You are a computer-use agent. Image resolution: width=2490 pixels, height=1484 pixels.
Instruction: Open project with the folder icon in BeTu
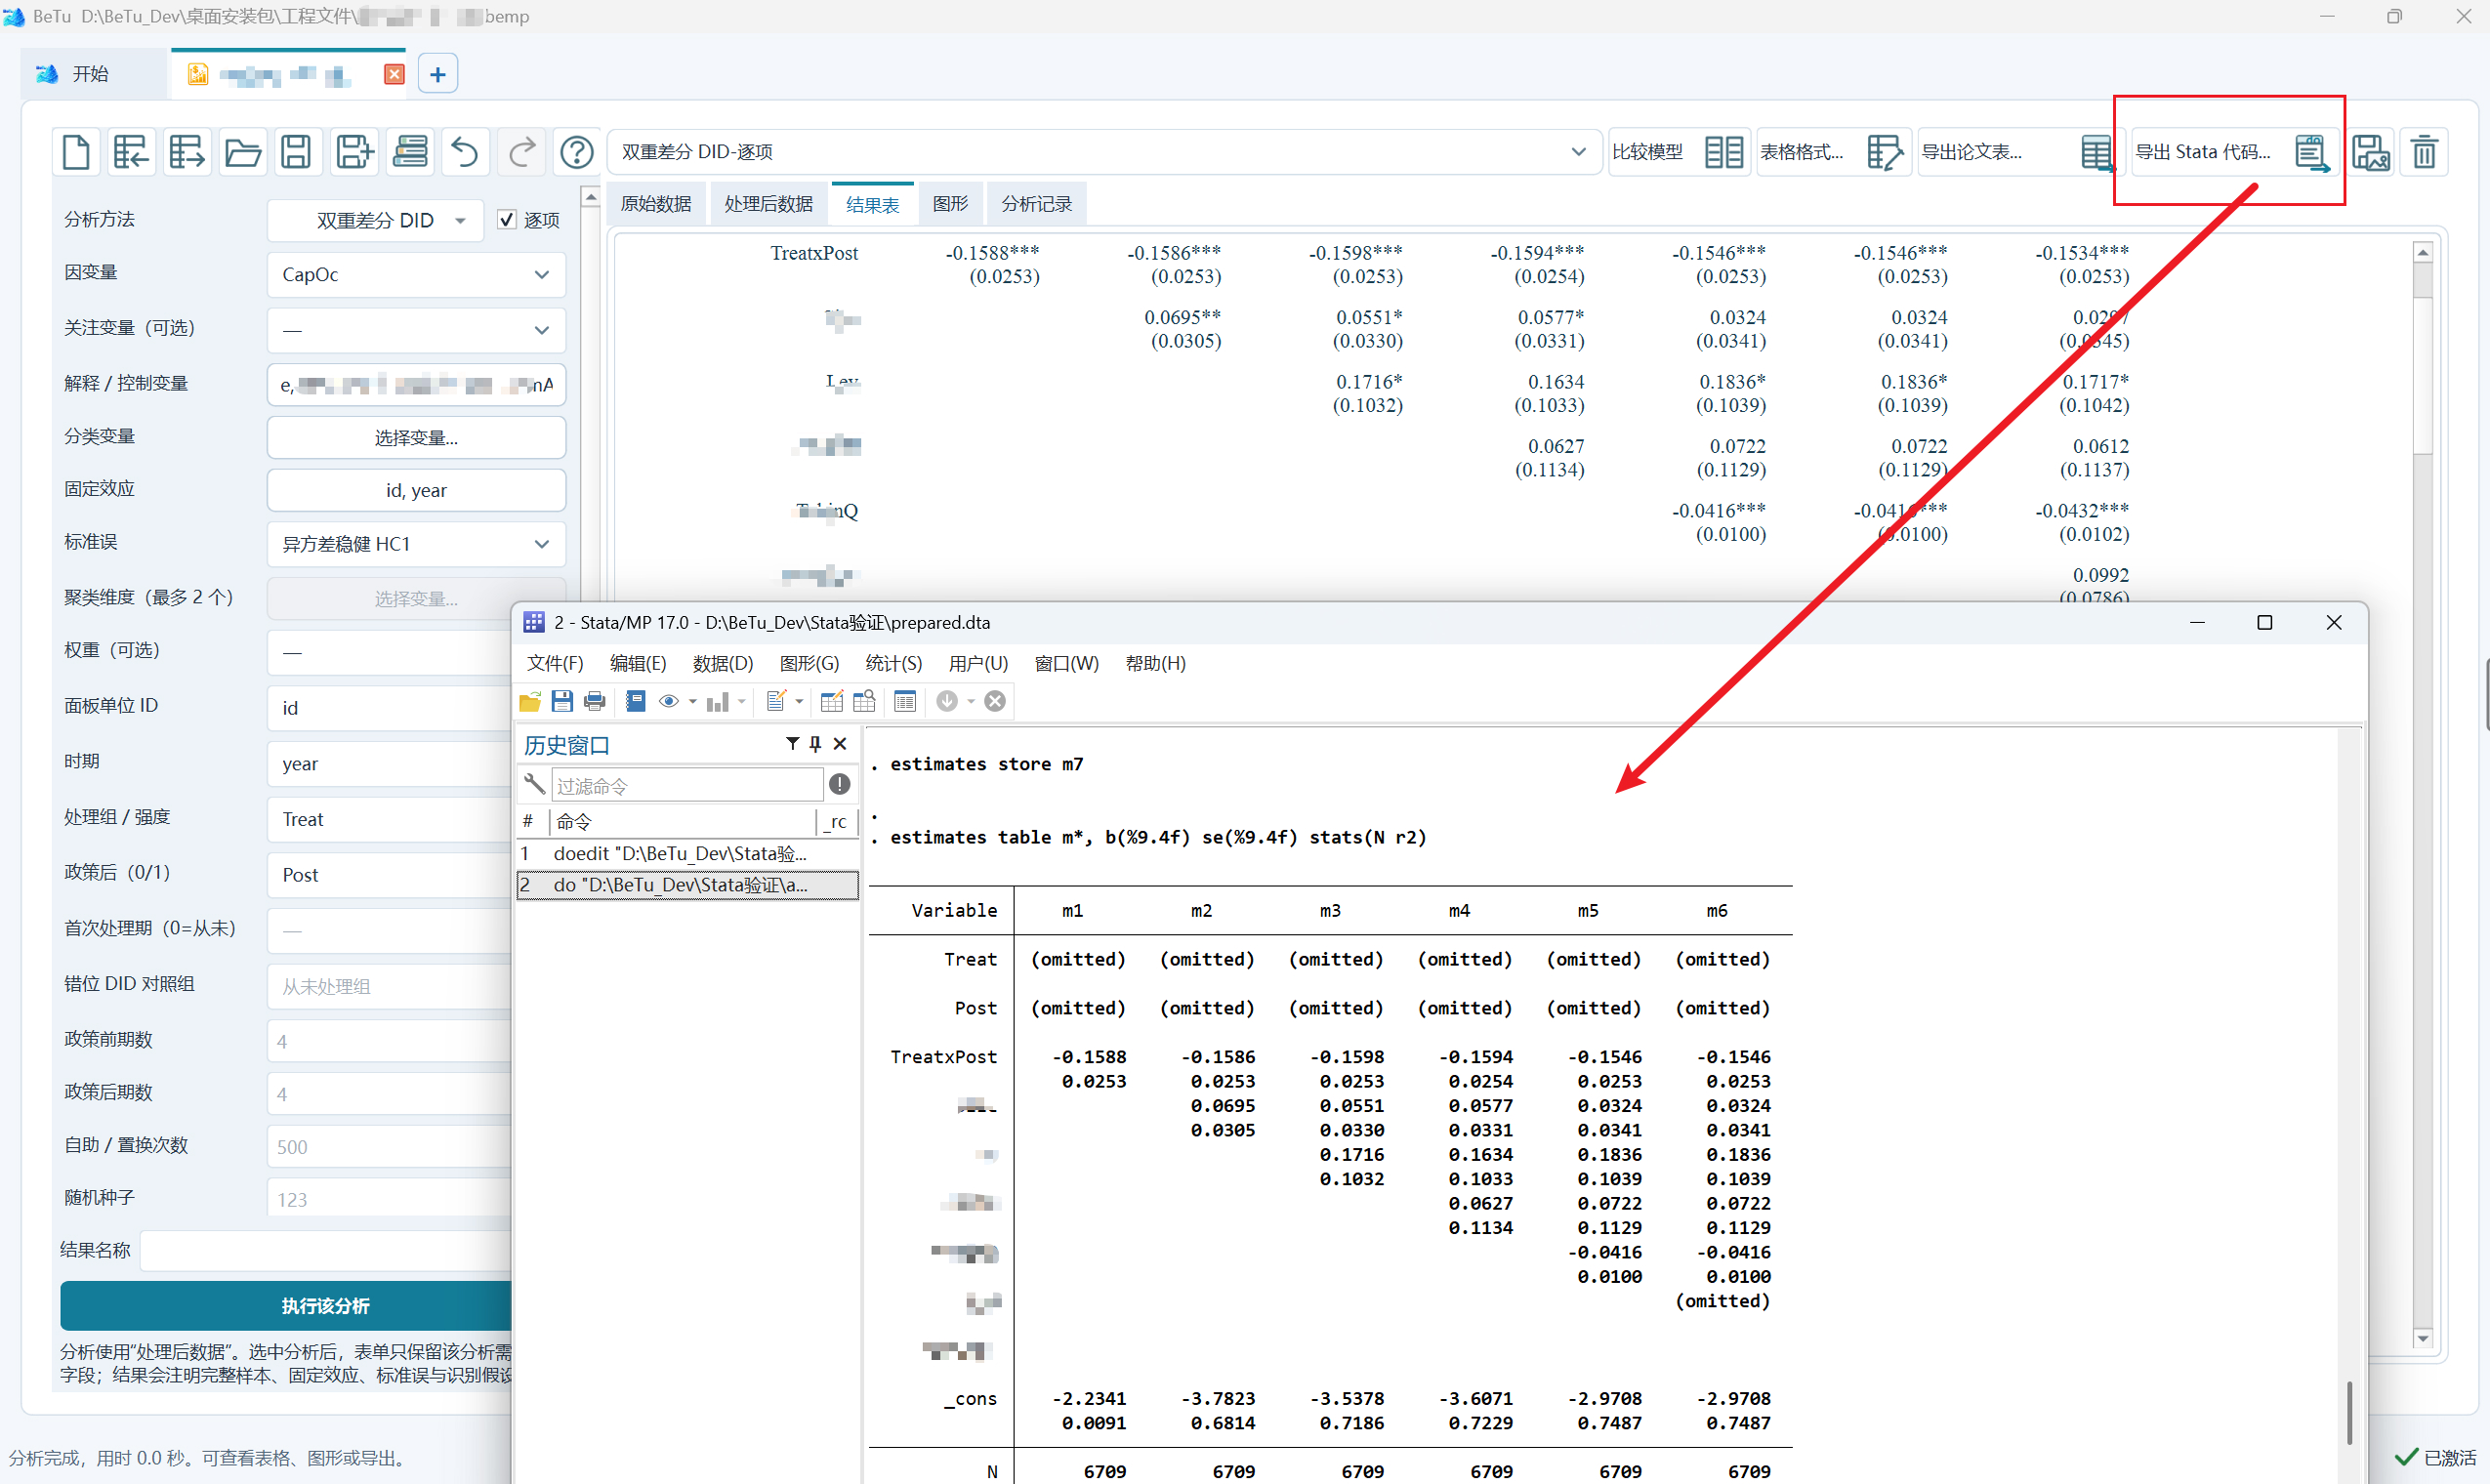click(x=242, y=152)
